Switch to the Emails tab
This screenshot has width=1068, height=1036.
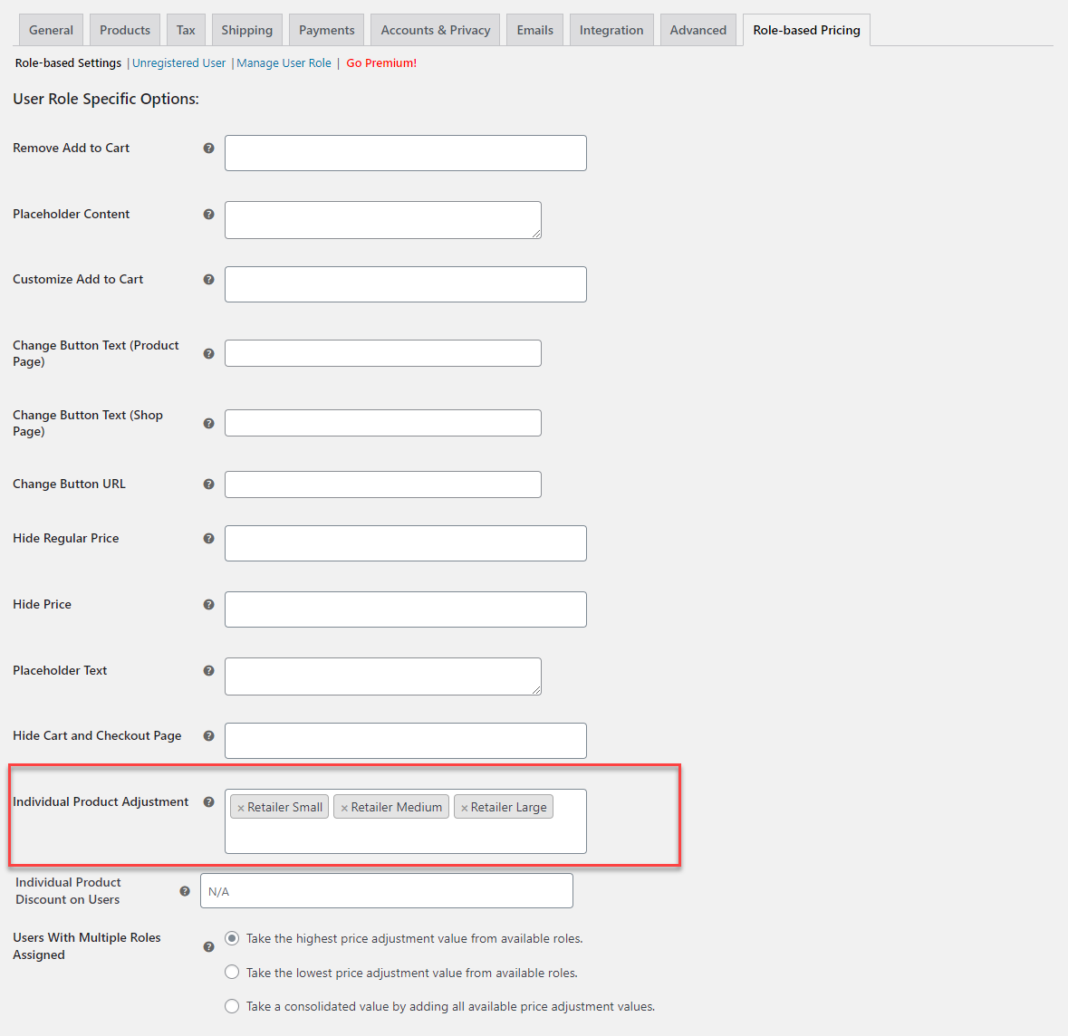tap(535, 30)
